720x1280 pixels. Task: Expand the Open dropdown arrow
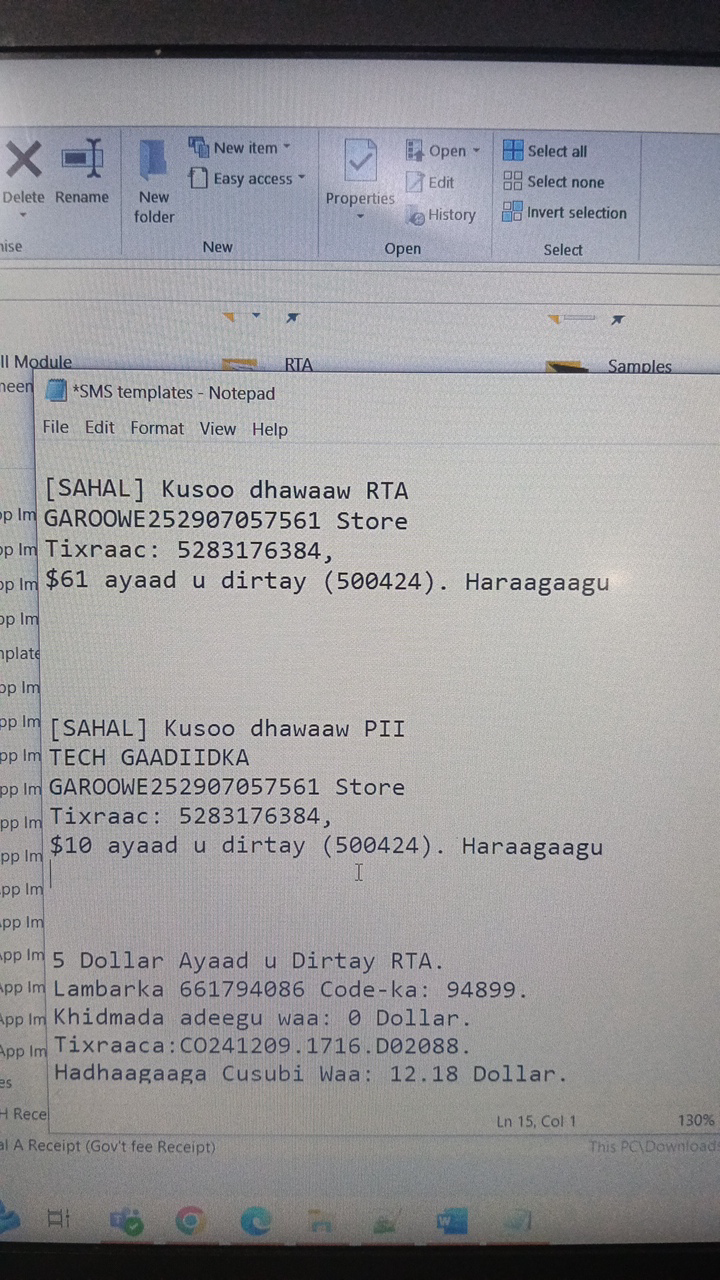coord(477,151)
